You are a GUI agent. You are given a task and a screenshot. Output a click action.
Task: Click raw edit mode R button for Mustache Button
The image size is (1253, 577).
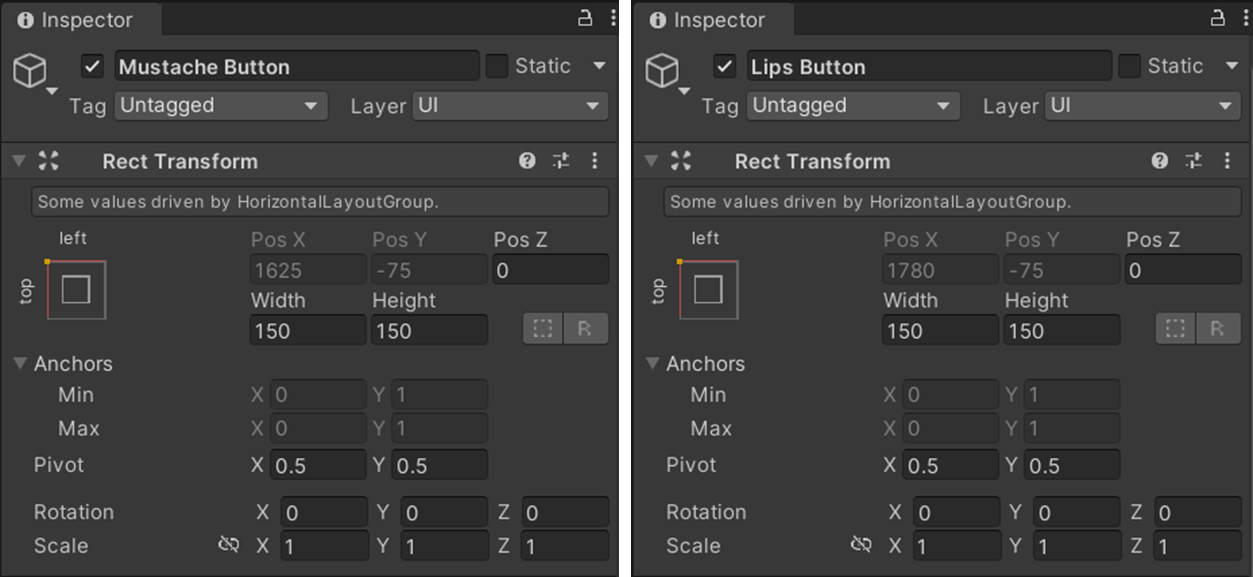(x=585, y=329)
